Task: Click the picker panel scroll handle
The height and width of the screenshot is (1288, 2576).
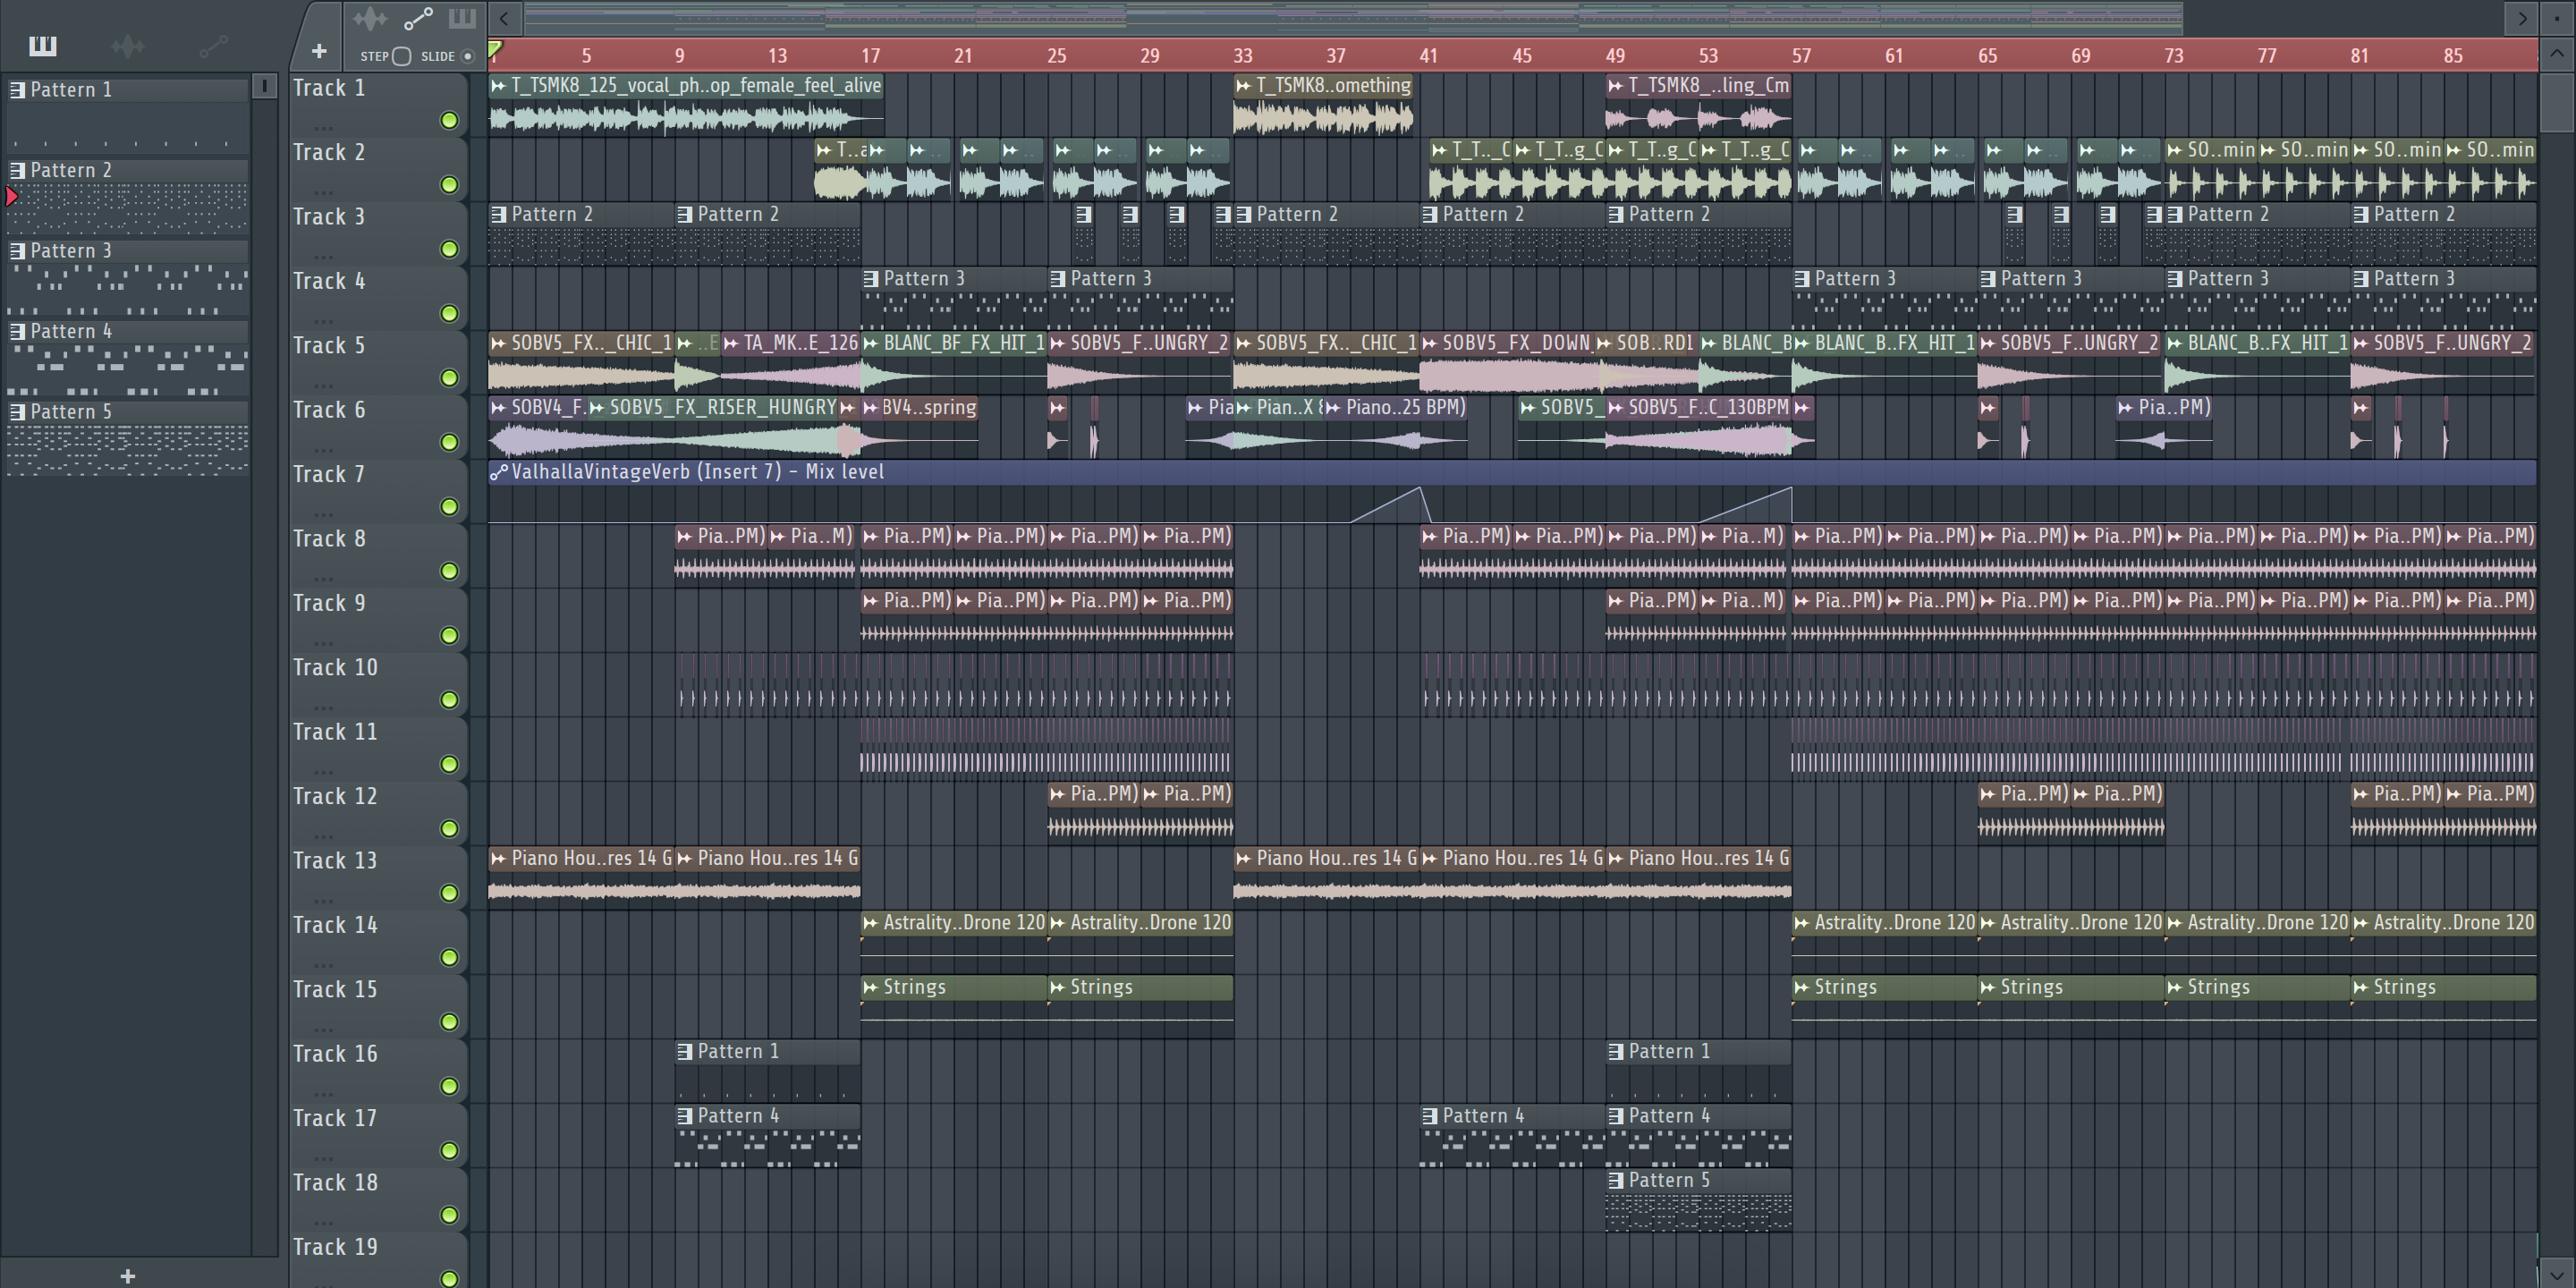Action: point(264,86)
